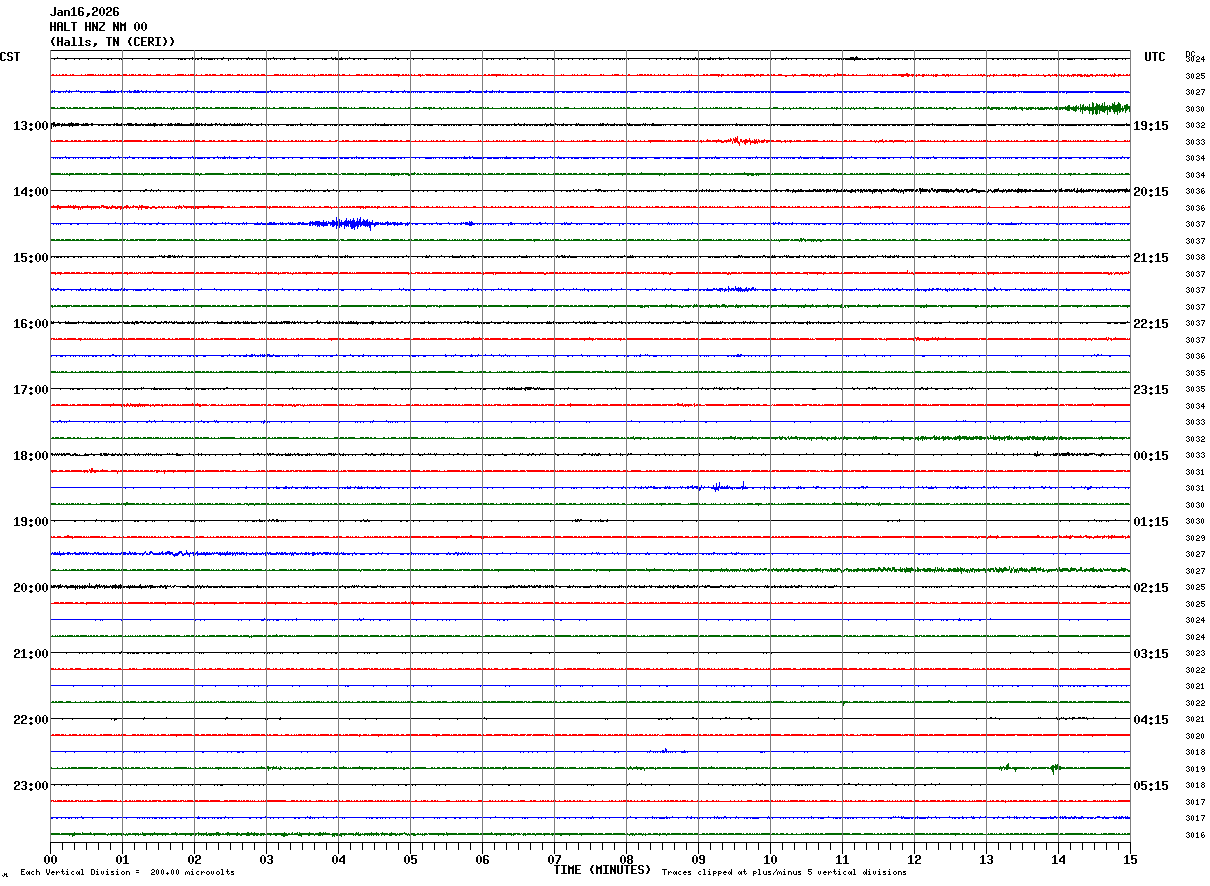The image size is (1210, 886).
Task: Click minute 15 on the time axis
Action: pyautogui.click(x=1130, y=859)
